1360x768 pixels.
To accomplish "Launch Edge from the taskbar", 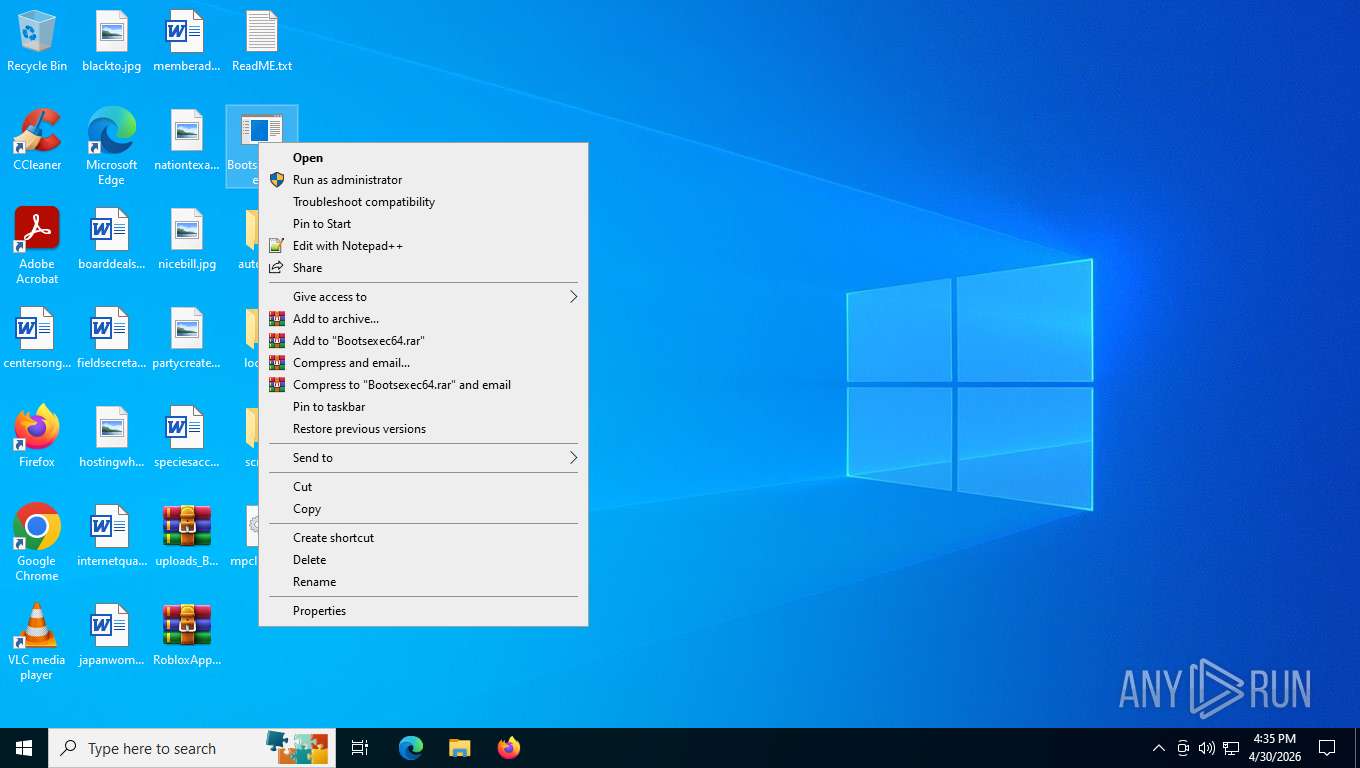I will 411,748.
